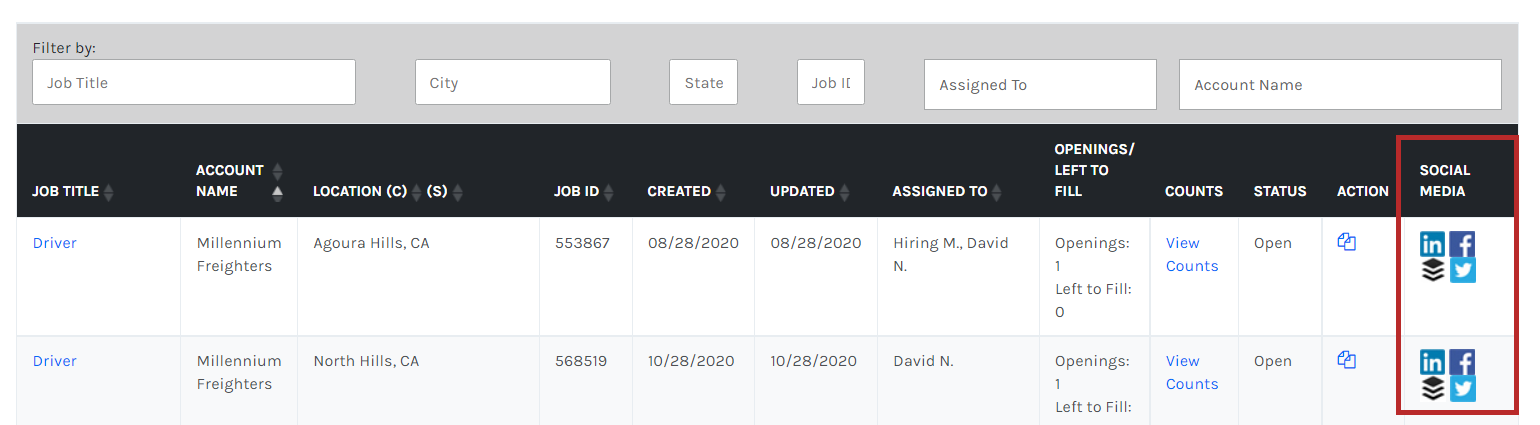Click the Job Title filter field

click(194, 82)
